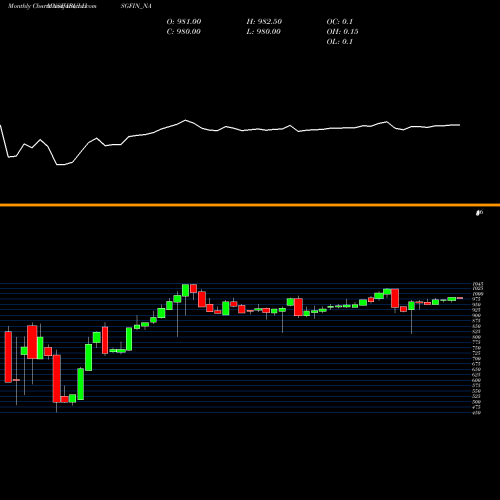The image size is (500, 500).
Task: Click the tall red candle falling to 500
Action: 57,379
